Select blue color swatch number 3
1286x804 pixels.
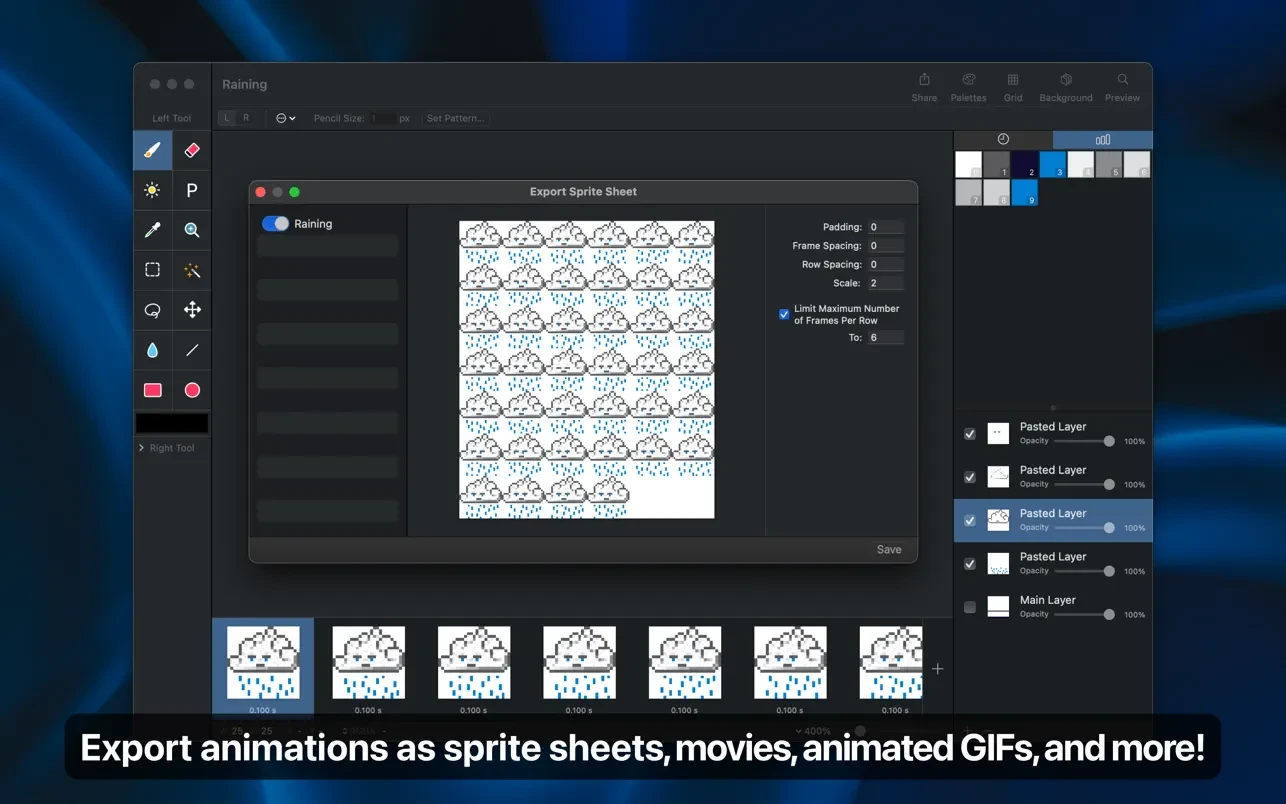click(x=1053, y=165)
